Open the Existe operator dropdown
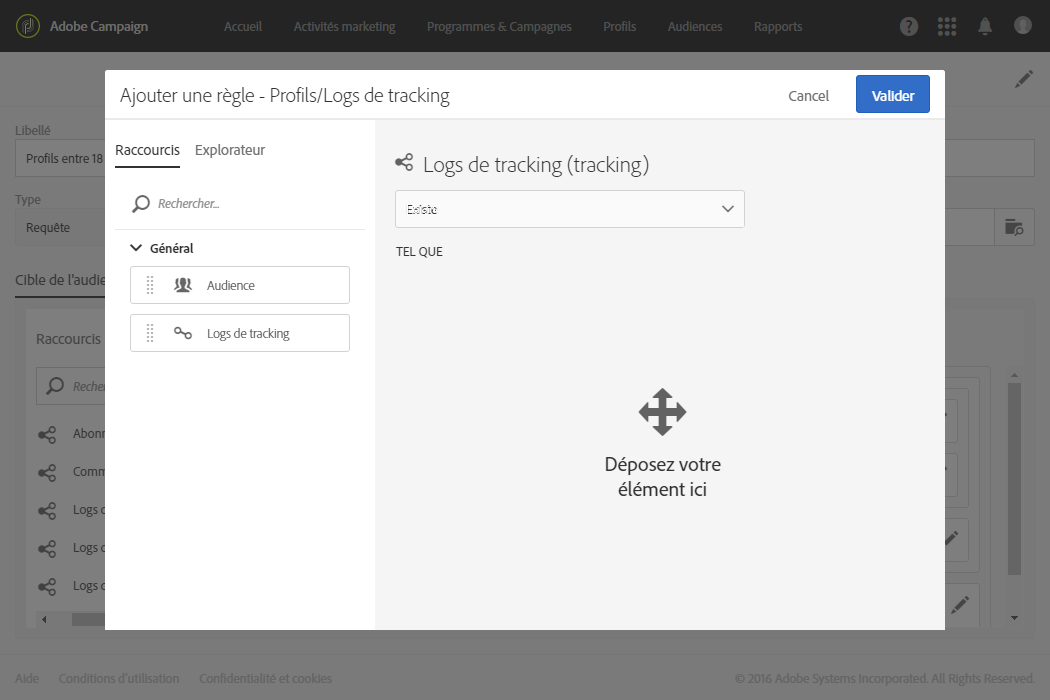The width and height of the screenshot is (1050, 700). (570, 209)
